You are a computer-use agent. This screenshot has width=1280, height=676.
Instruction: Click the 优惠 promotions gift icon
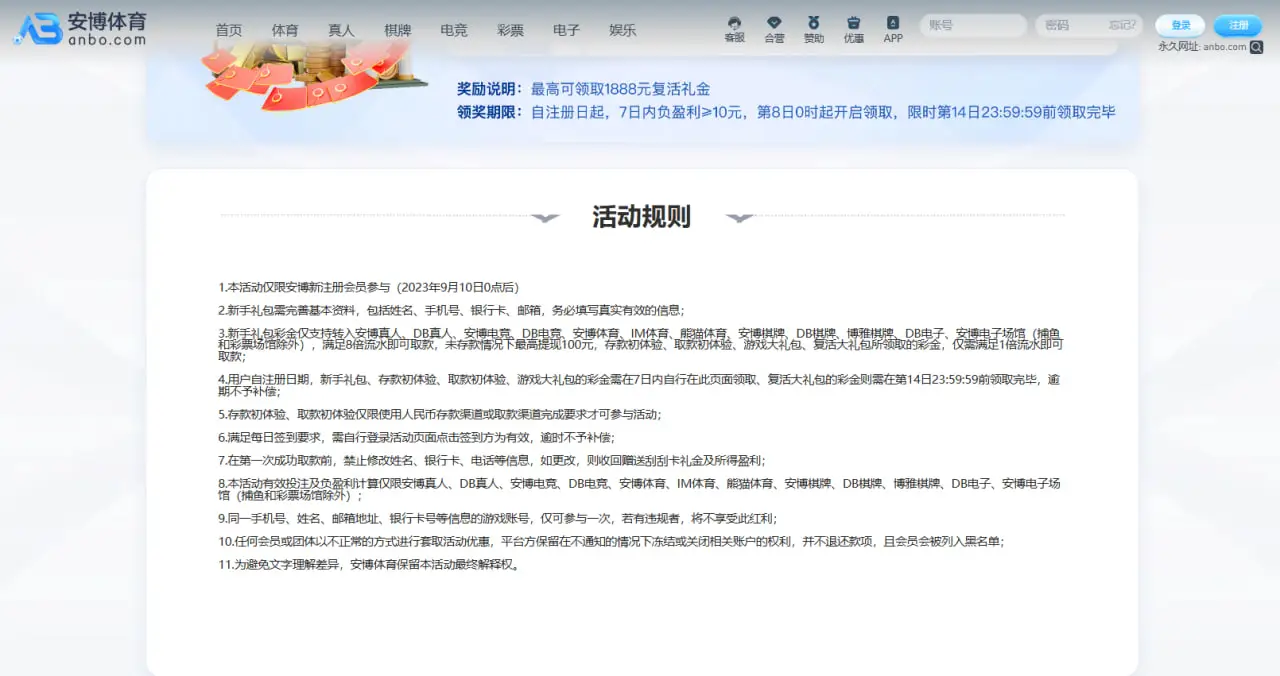click(853, 26)
